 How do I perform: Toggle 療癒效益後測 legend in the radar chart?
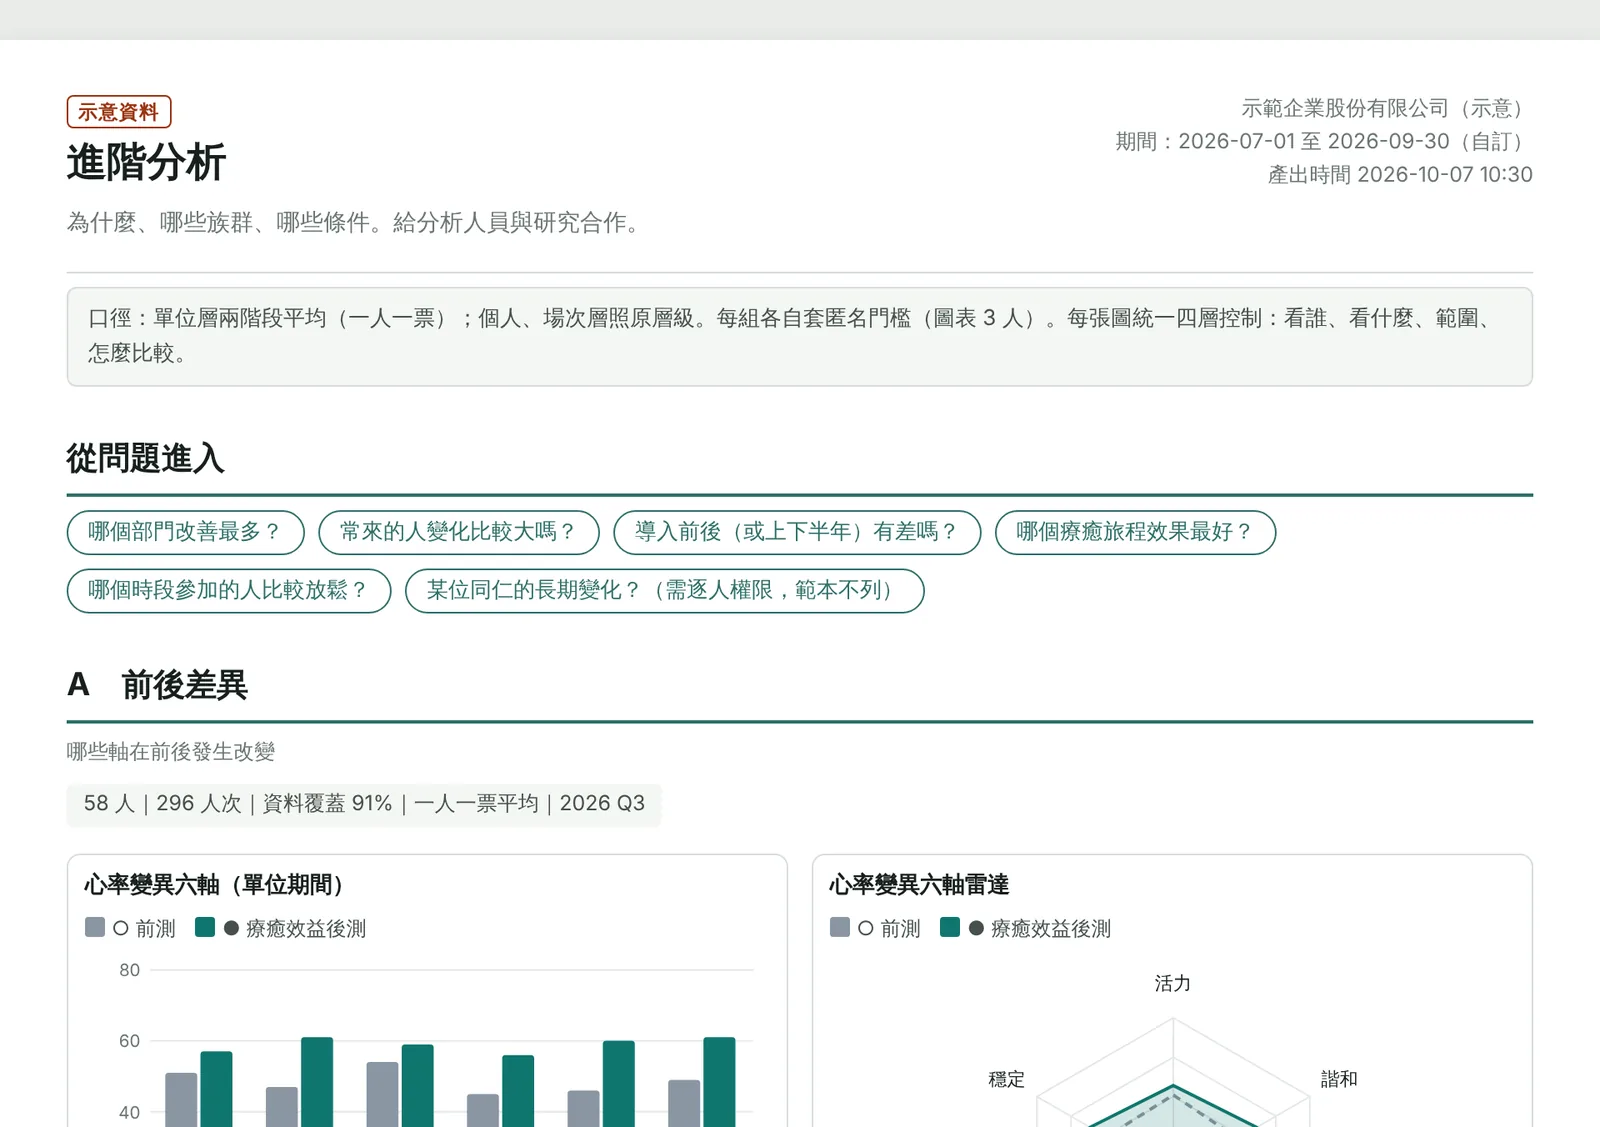pyautogui.click(x=1026, y=929)
